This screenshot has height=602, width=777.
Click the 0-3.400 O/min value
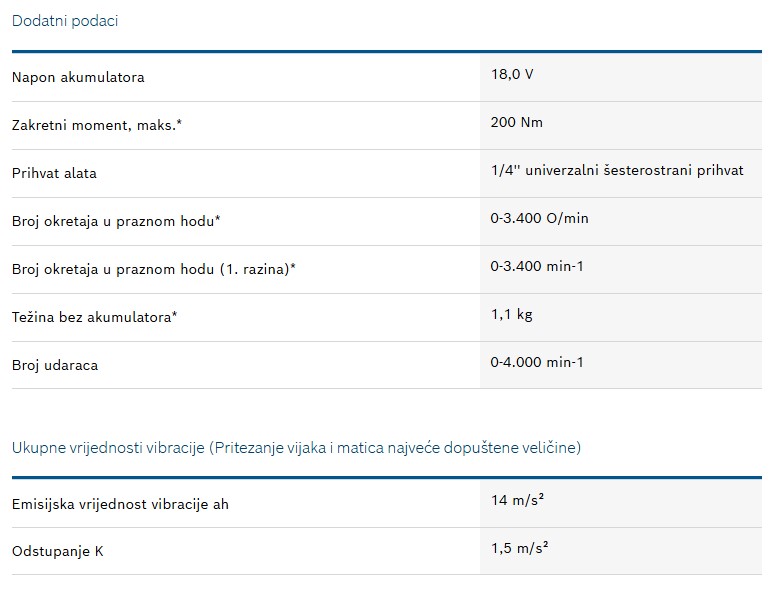pyautogui.click(x=540, y=219)
